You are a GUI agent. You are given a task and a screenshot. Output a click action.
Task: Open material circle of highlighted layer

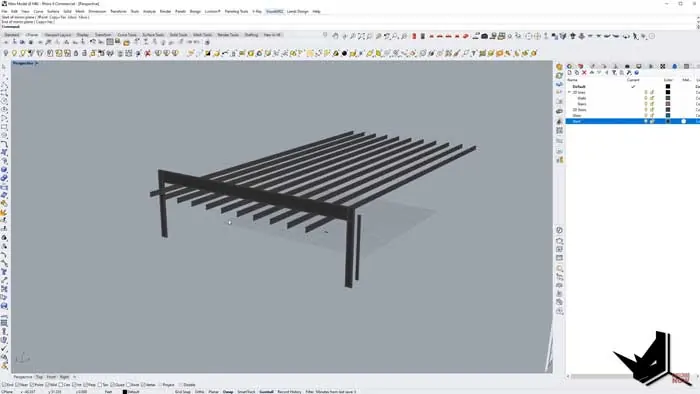pos(683,121)
